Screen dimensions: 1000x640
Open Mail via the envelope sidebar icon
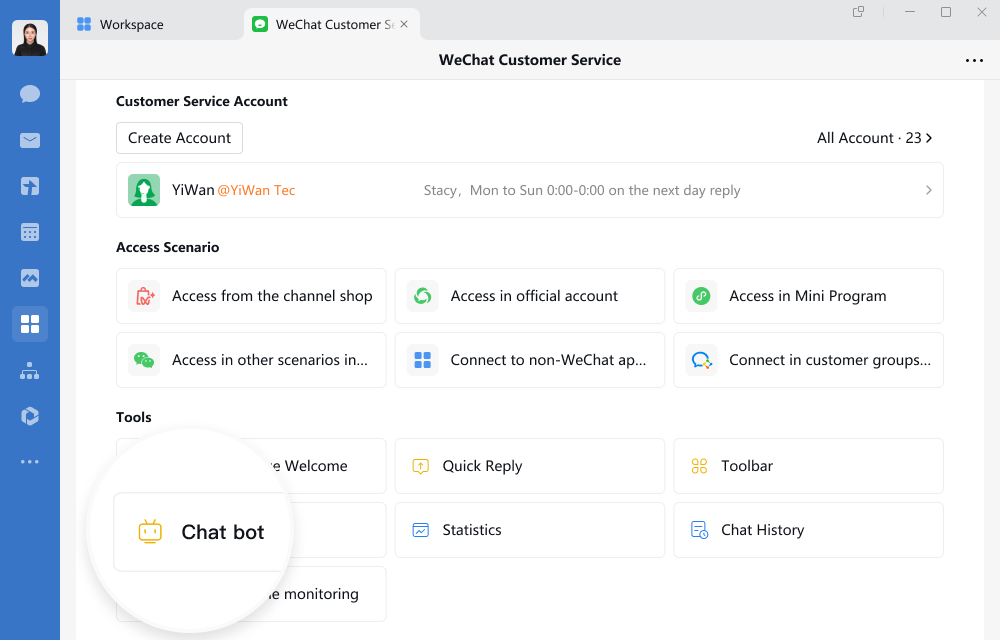30,140
